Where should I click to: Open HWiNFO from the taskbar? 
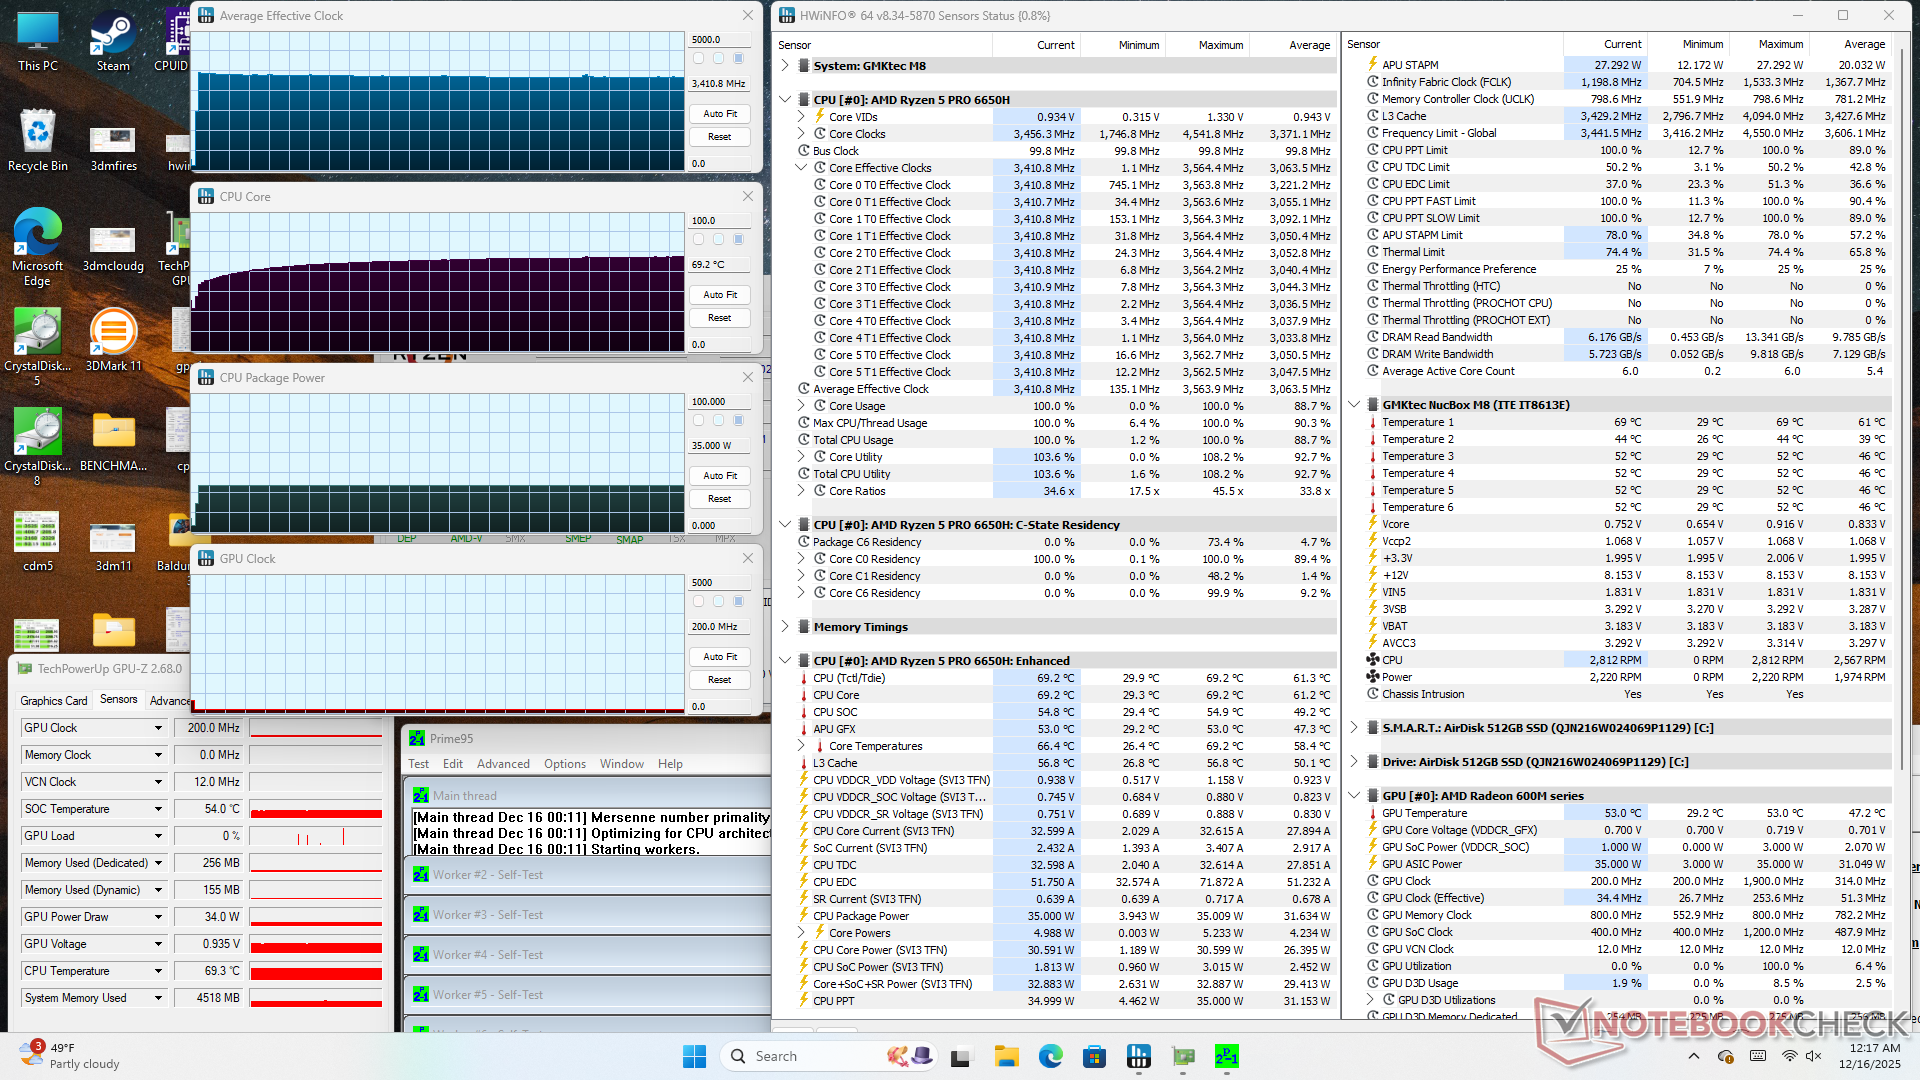[1138, 1056]
